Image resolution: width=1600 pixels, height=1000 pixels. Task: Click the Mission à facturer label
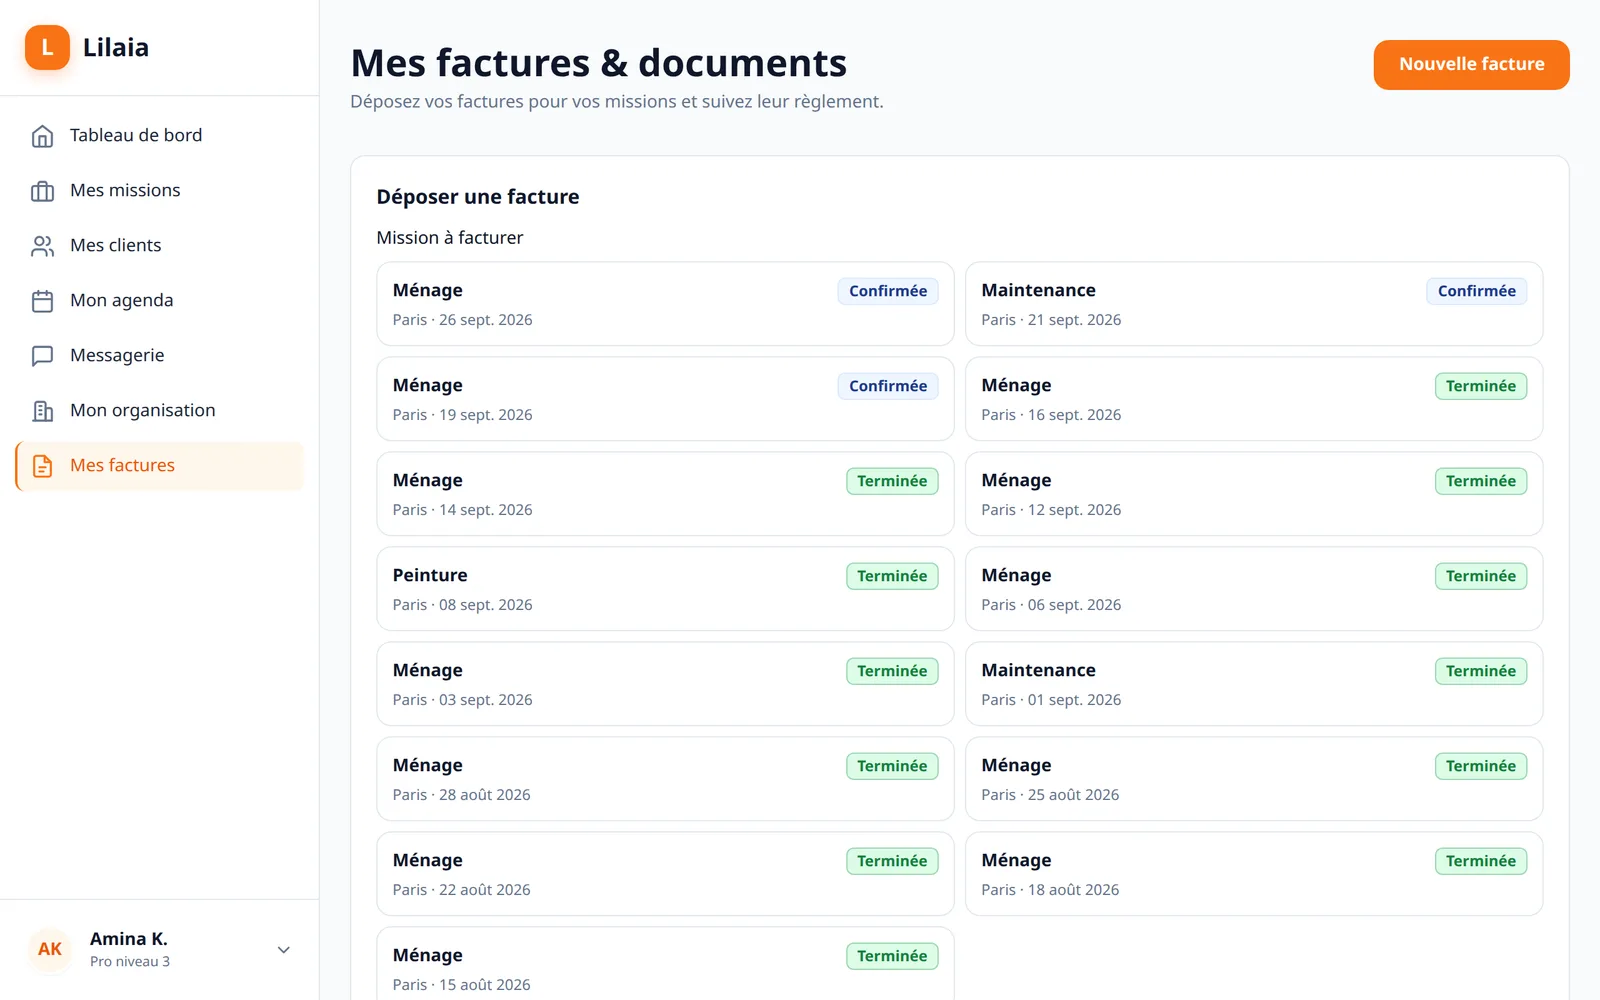tap(450, 238)
